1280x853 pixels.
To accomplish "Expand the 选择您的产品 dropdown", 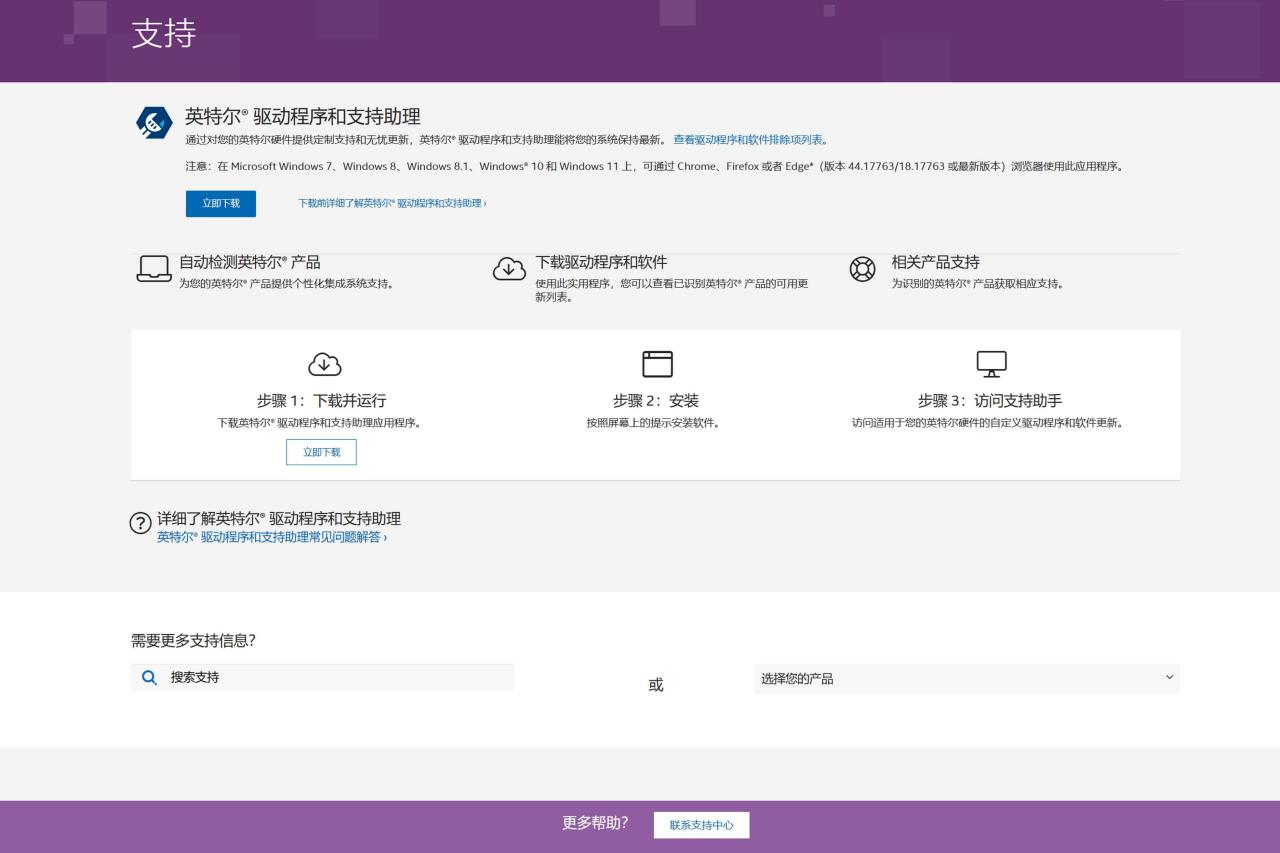I will point(967,679).
